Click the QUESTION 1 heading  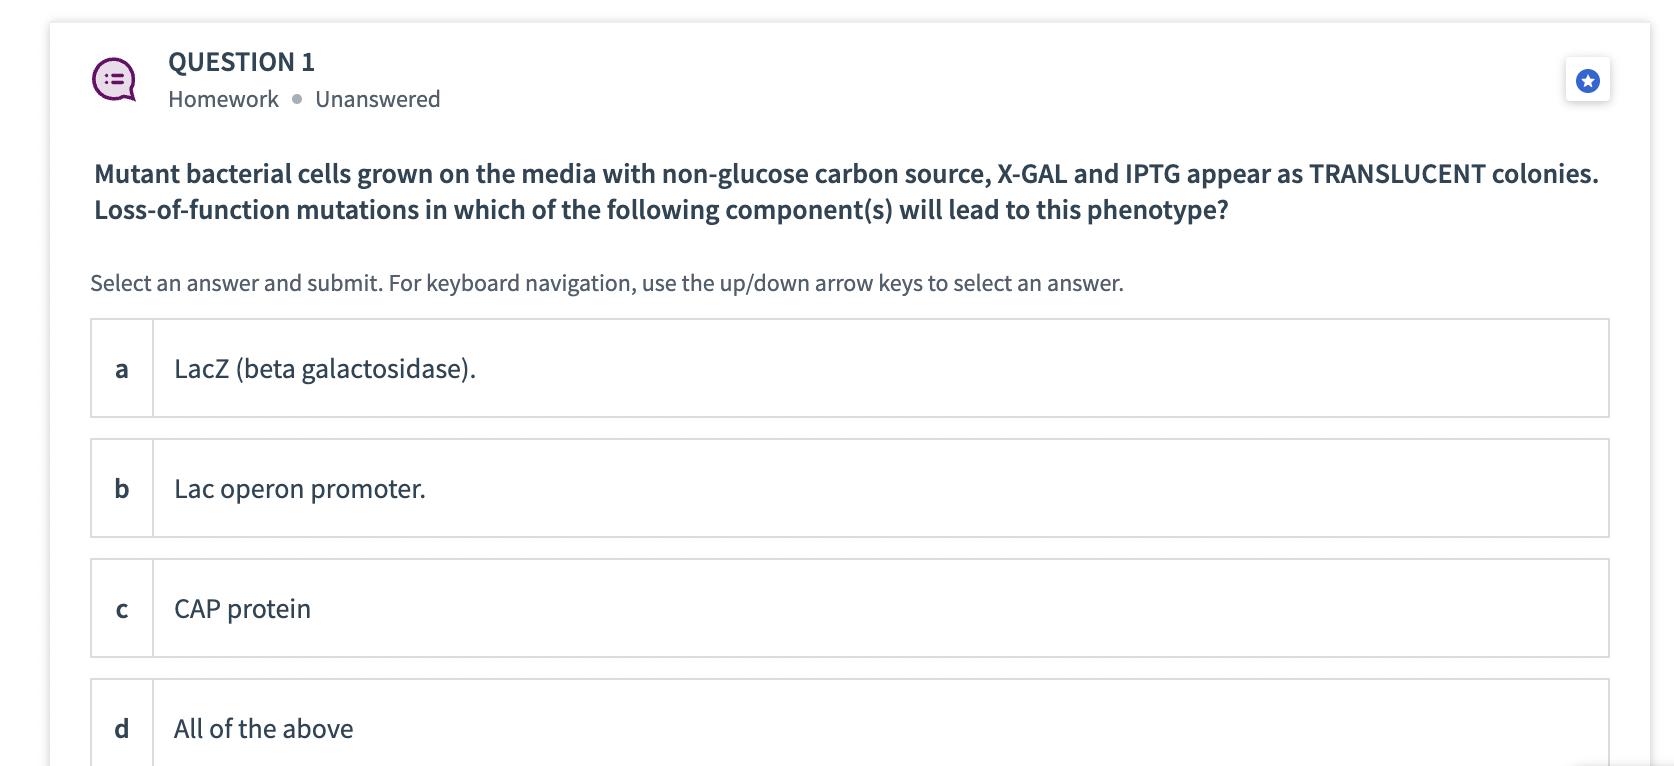pyautogui.click(x=241, y=62)
